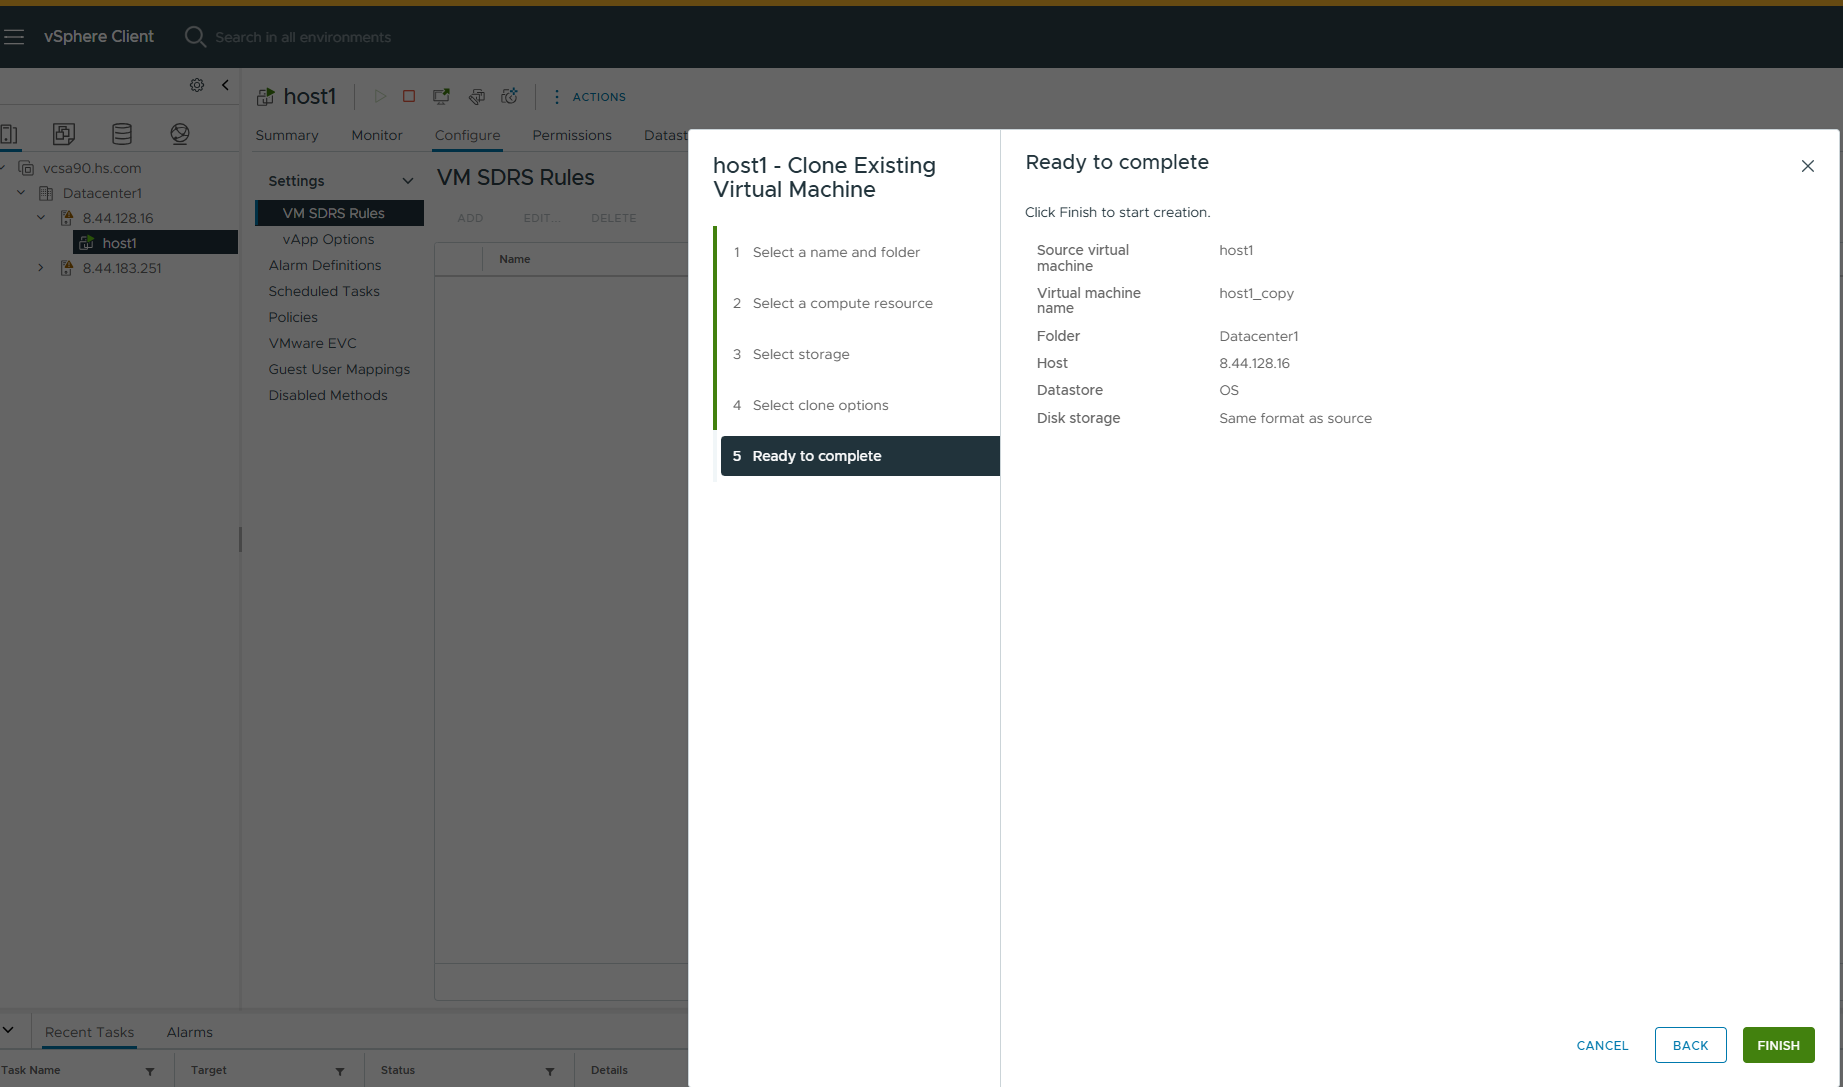Image resolution: width=1843 pixels, height=1087 pixels.
Task: Switch to the Recent Tasks tab
Action: [89, 1032]
